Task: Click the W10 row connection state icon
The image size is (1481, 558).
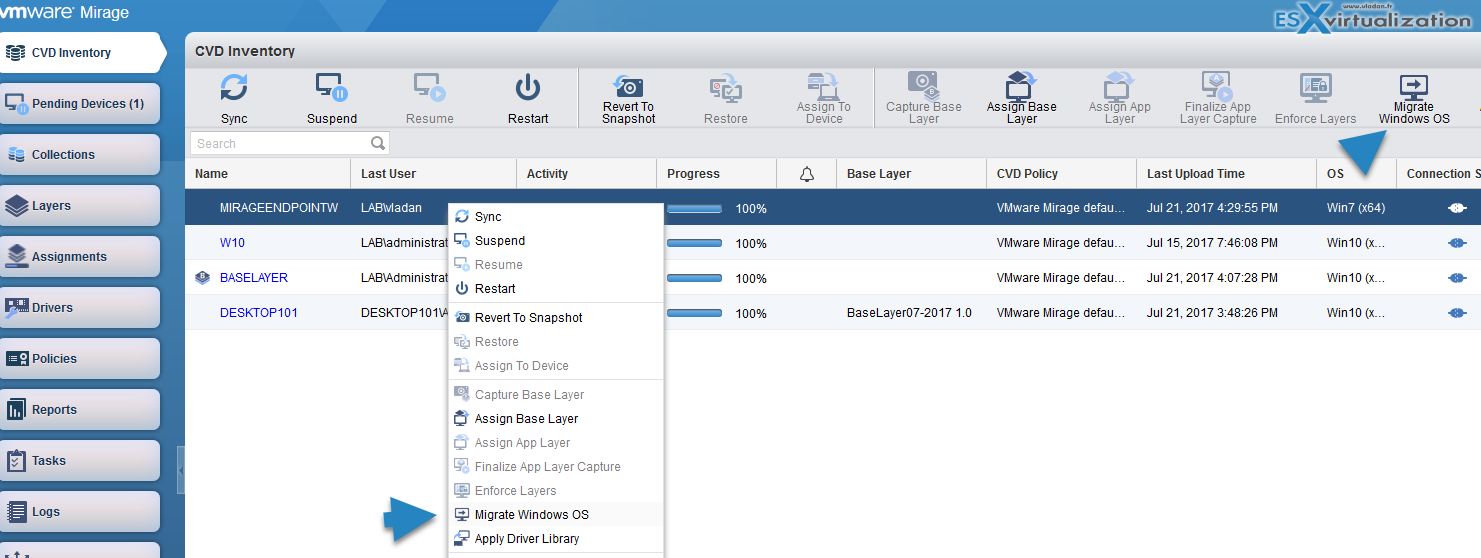Action: click(x=1456, y=243)
